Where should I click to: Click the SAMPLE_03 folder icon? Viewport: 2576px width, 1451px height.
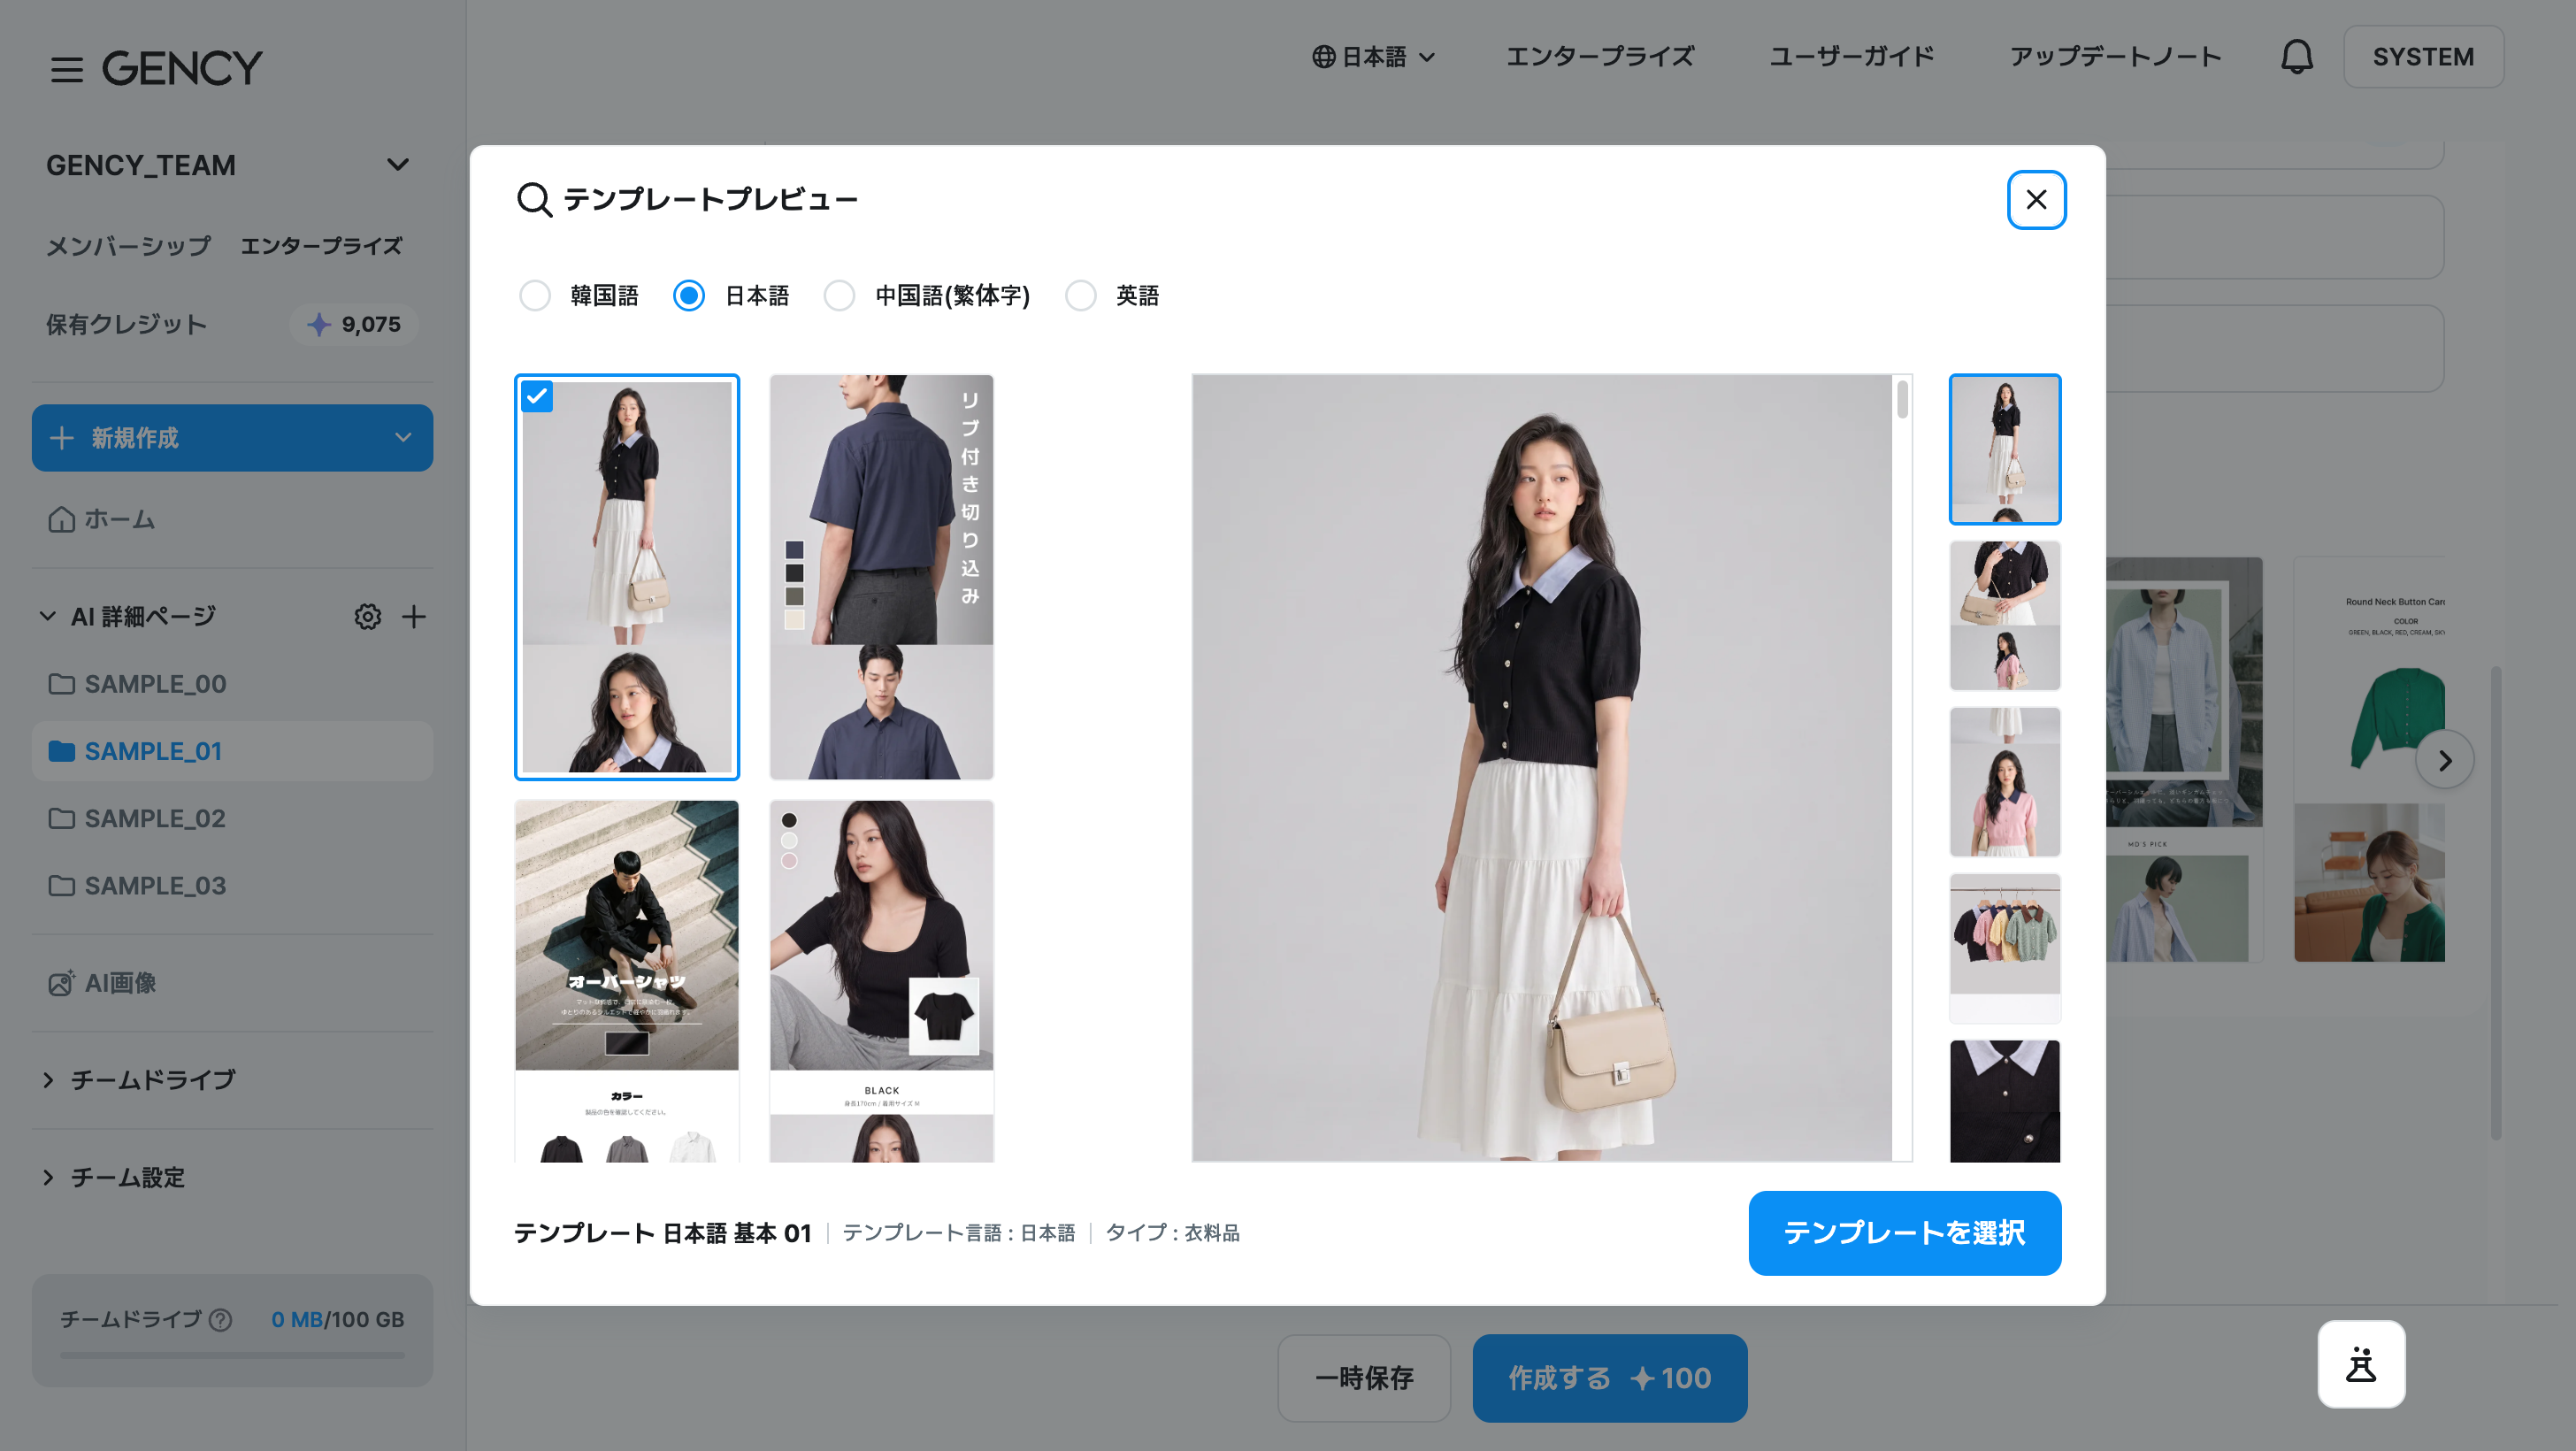click(61, 885)
